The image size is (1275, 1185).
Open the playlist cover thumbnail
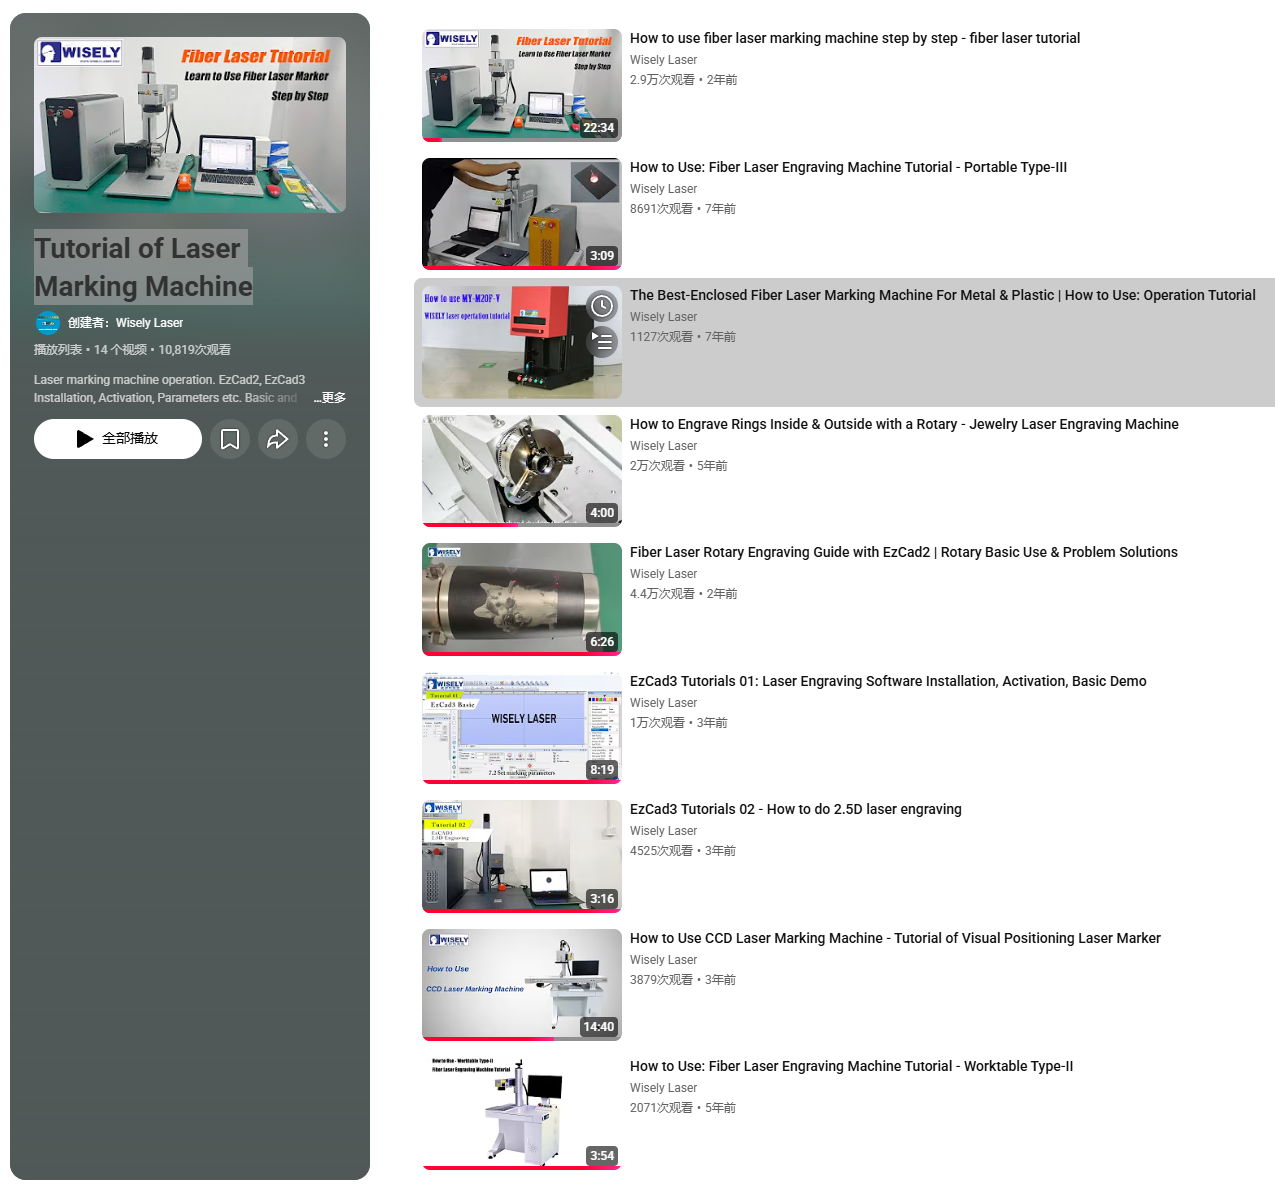pos(190,125)
